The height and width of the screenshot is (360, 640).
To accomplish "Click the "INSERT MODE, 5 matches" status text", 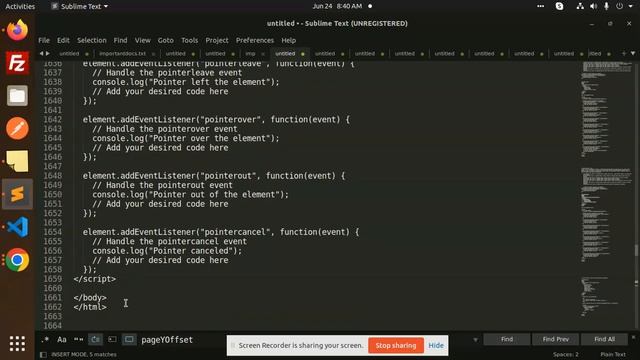I will 84,354.
